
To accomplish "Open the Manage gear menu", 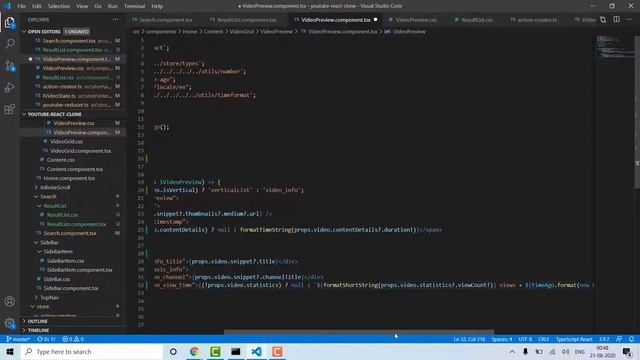I will pos(9,323).
